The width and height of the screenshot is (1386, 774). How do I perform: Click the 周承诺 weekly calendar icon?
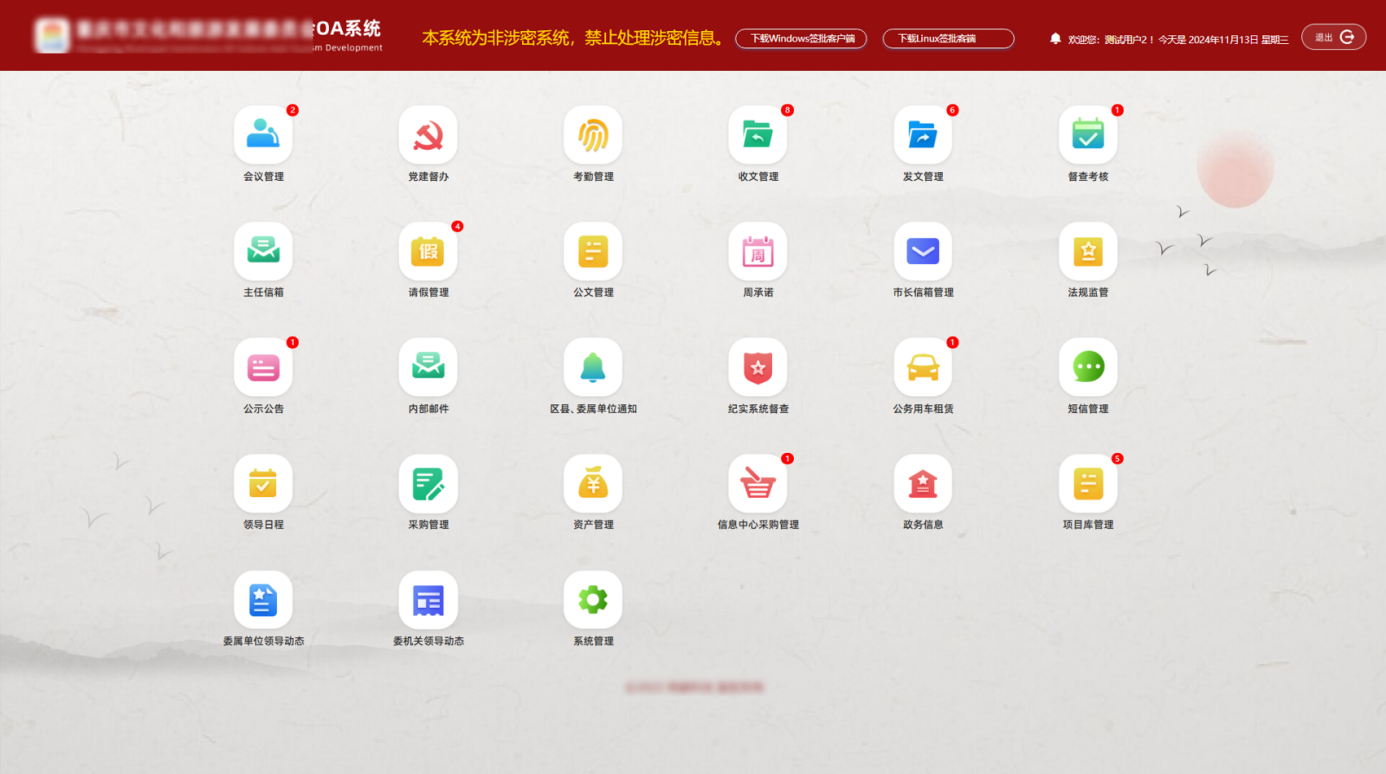point(758,251)
